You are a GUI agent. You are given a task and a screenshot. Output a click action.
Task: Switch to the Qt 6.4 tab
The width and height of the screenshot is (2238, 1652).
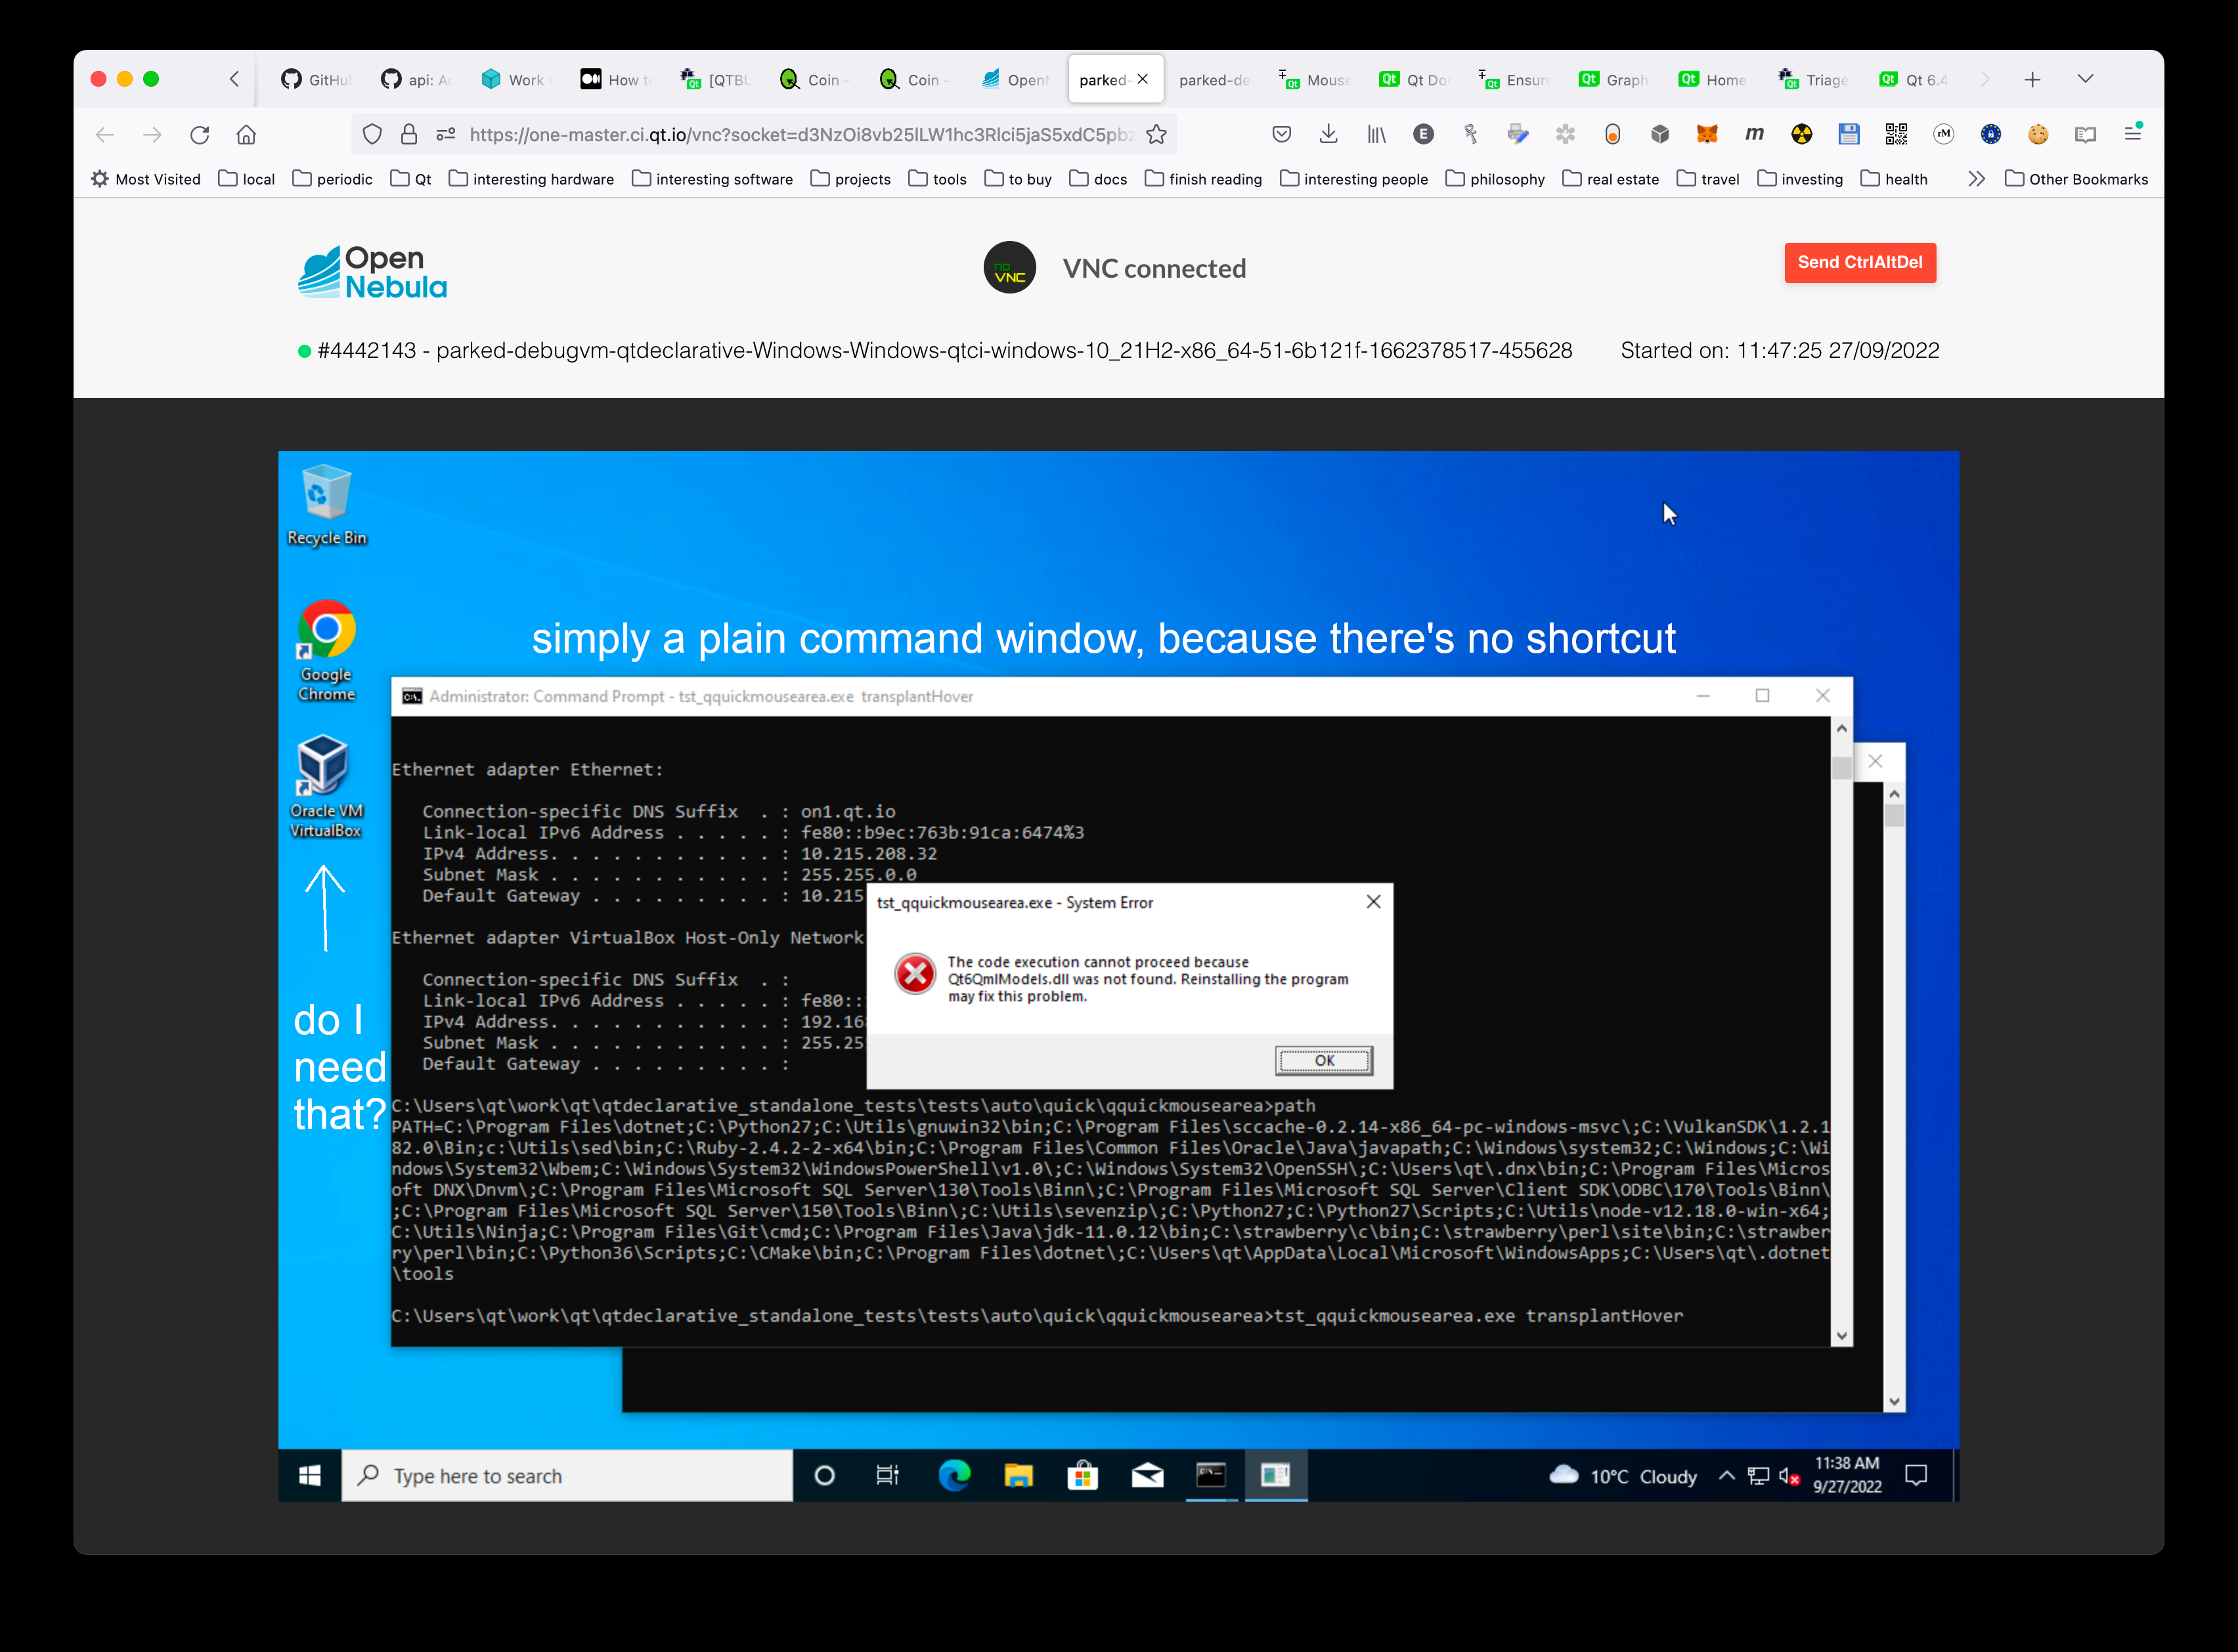1914,80
